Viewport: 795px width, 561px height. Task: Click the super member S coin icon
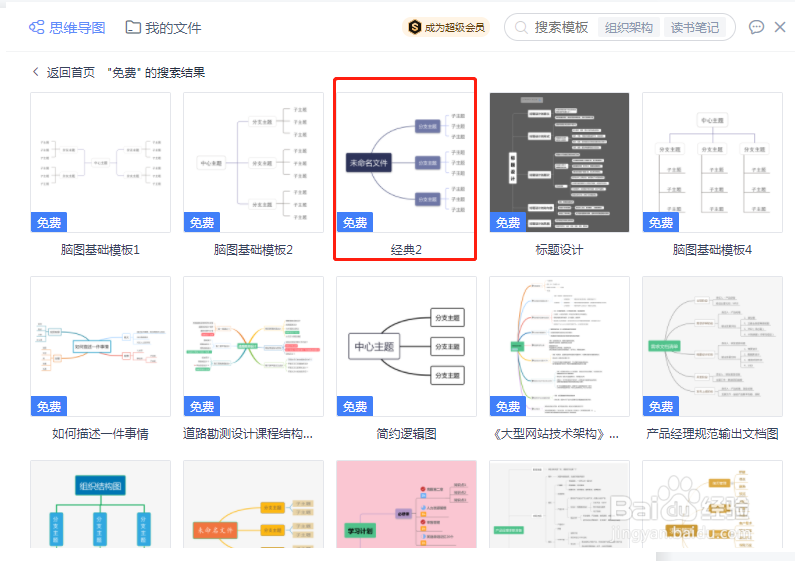[415, 27]
